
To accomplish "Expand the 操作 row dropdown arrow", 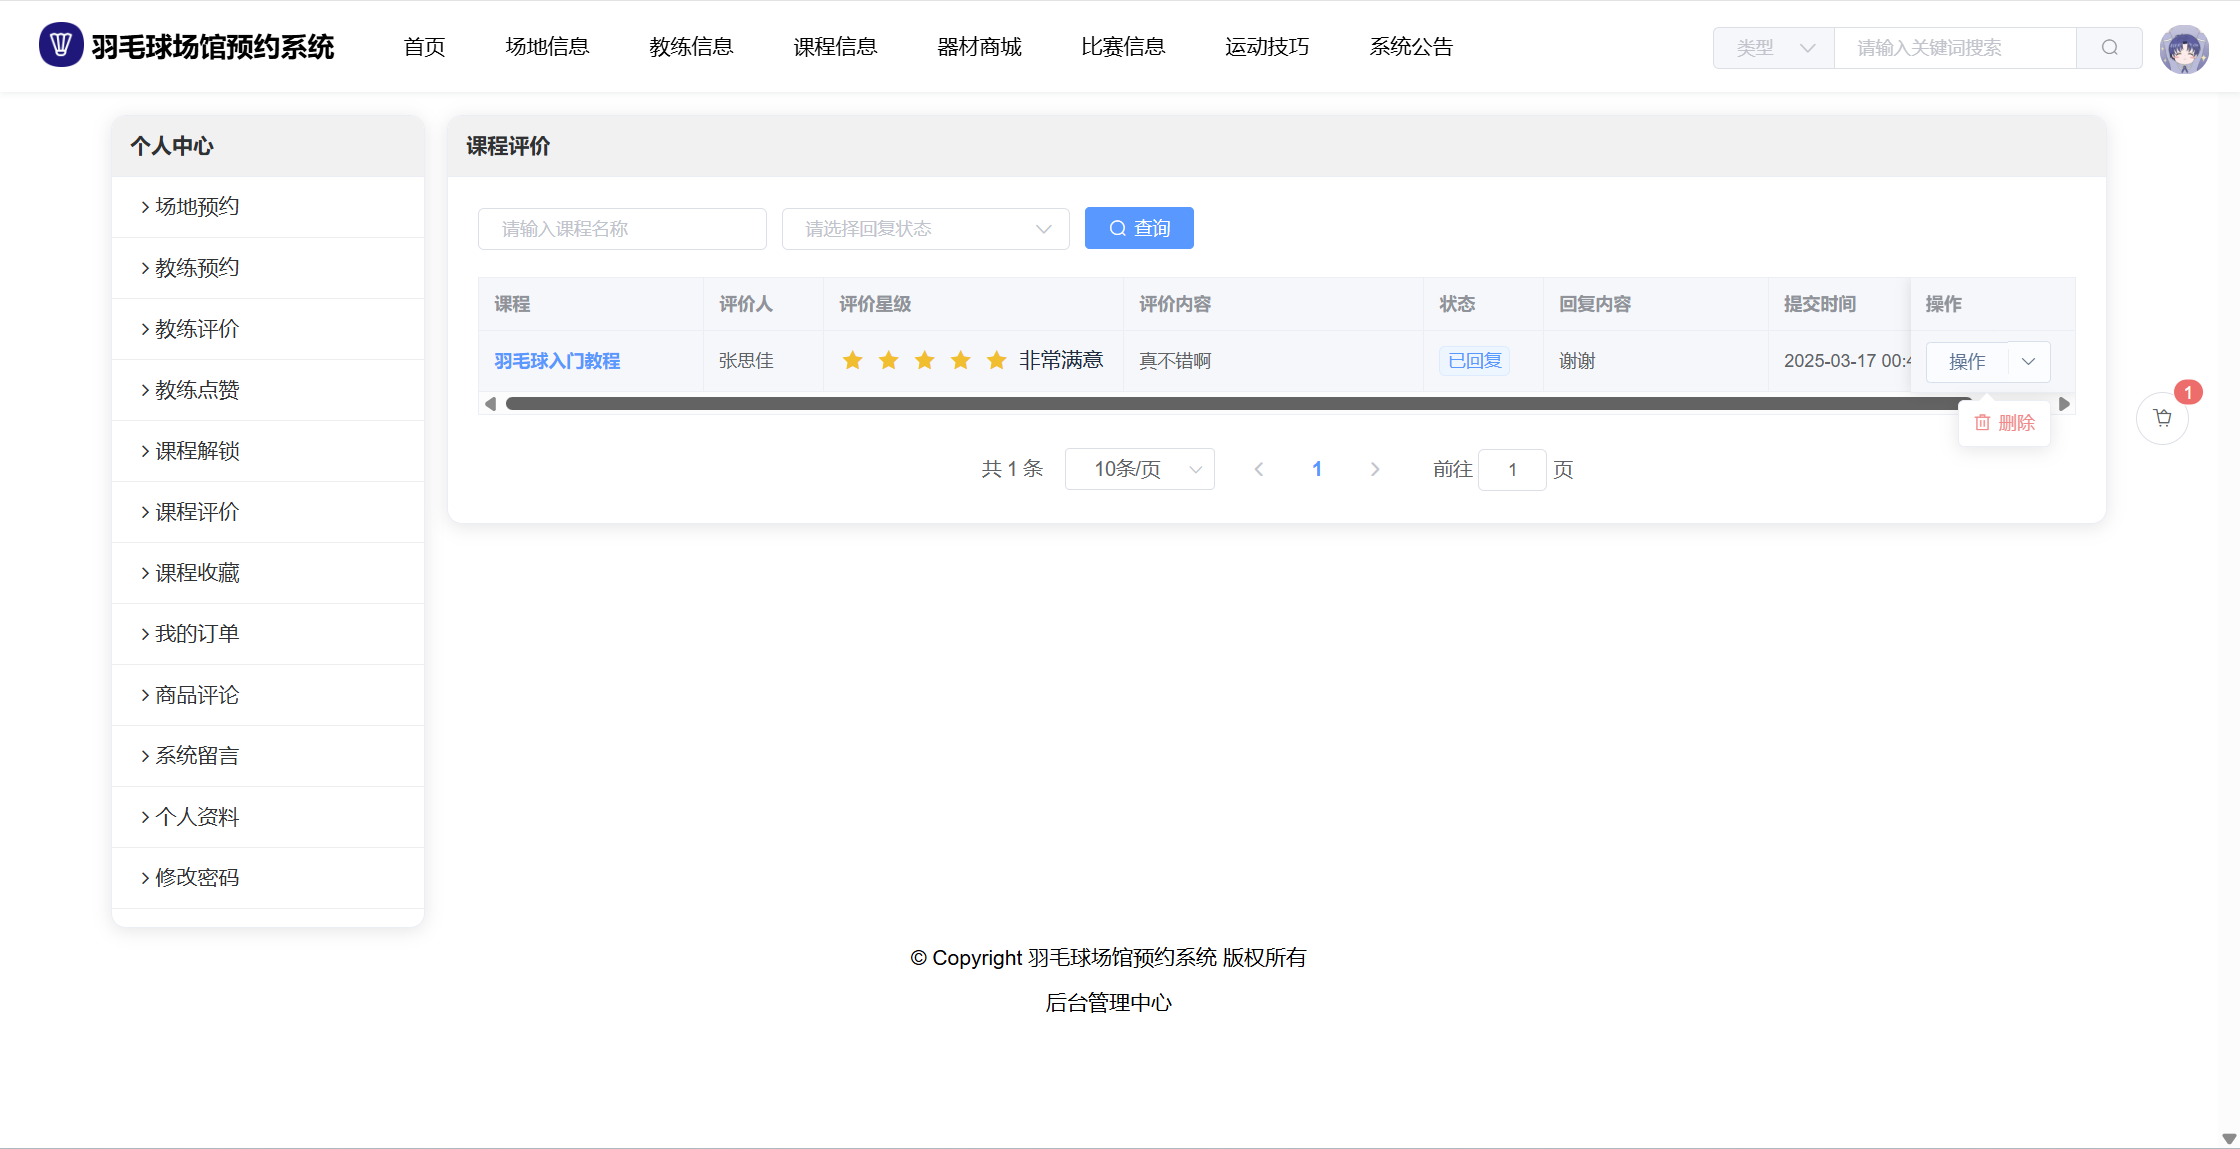I will coord(2028,361).
